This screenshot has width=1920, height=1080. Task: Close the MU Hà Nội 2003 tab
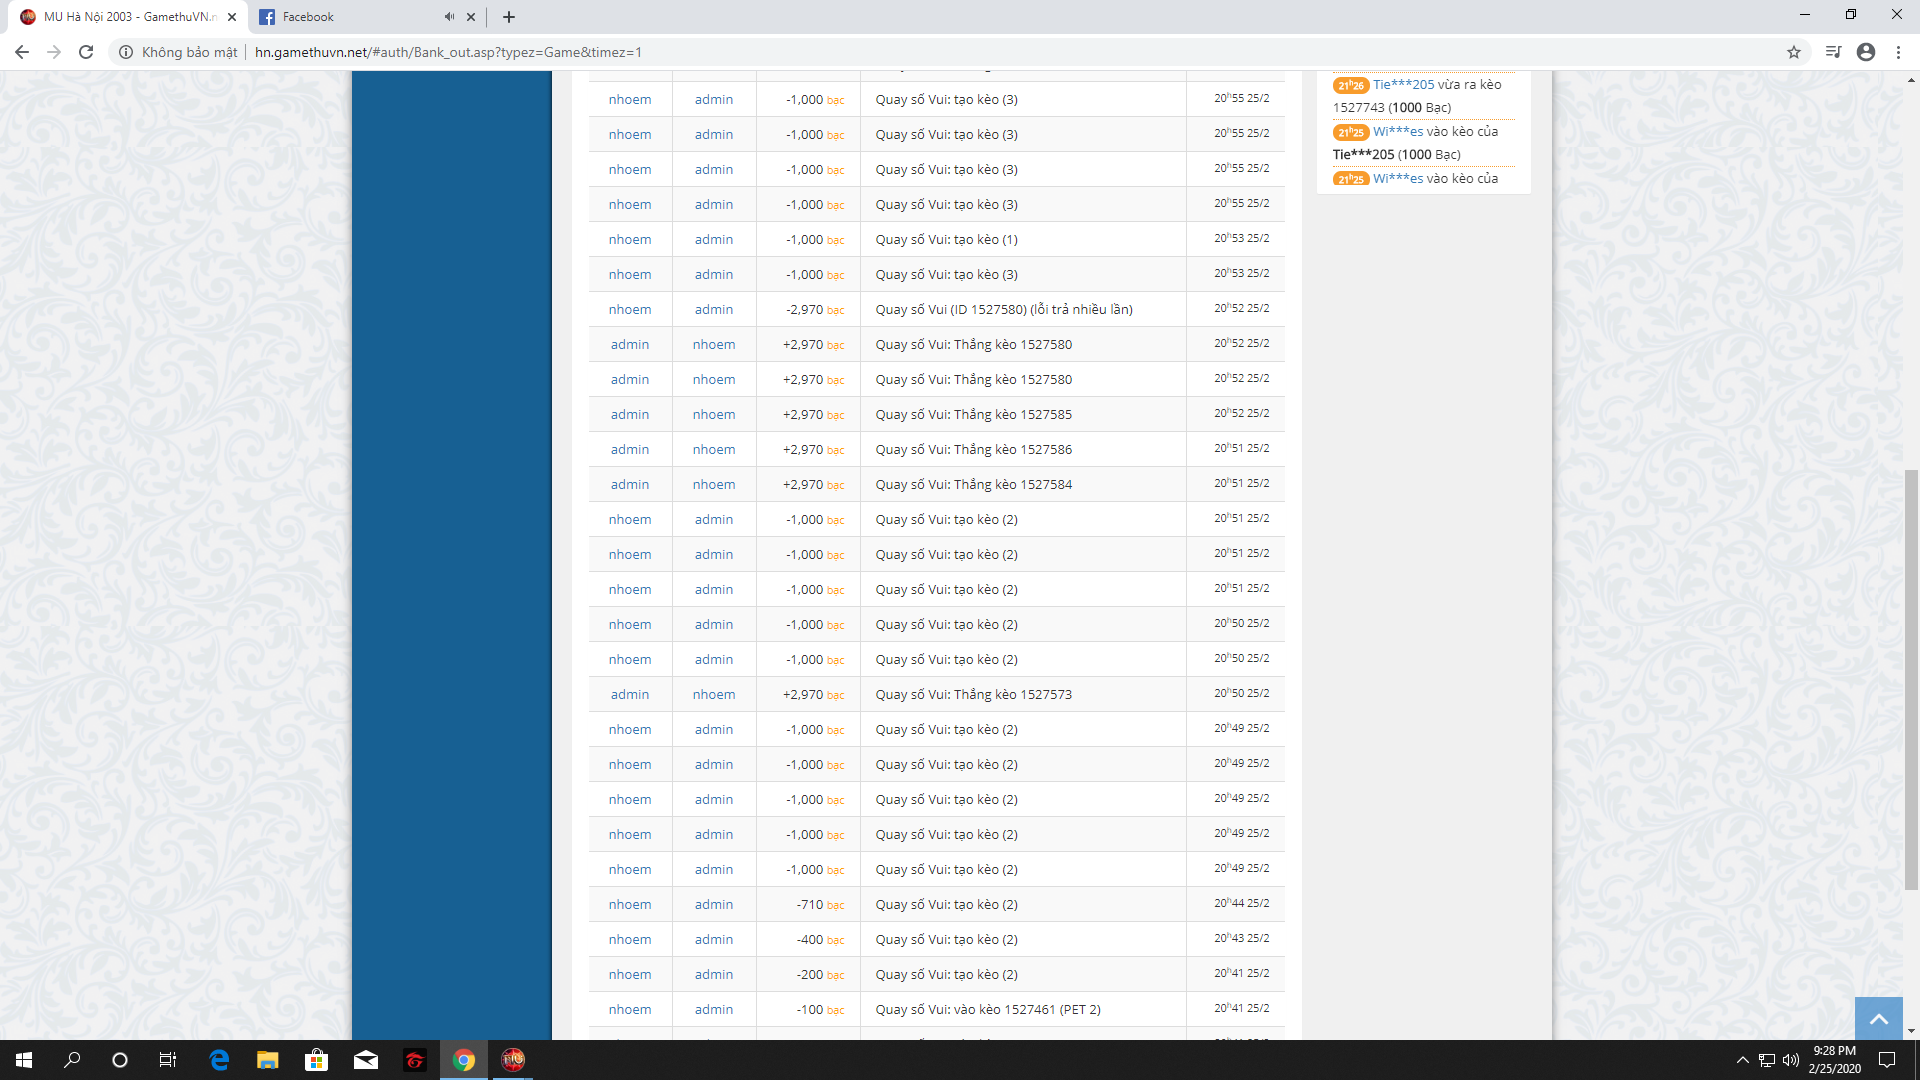[232, 17]
